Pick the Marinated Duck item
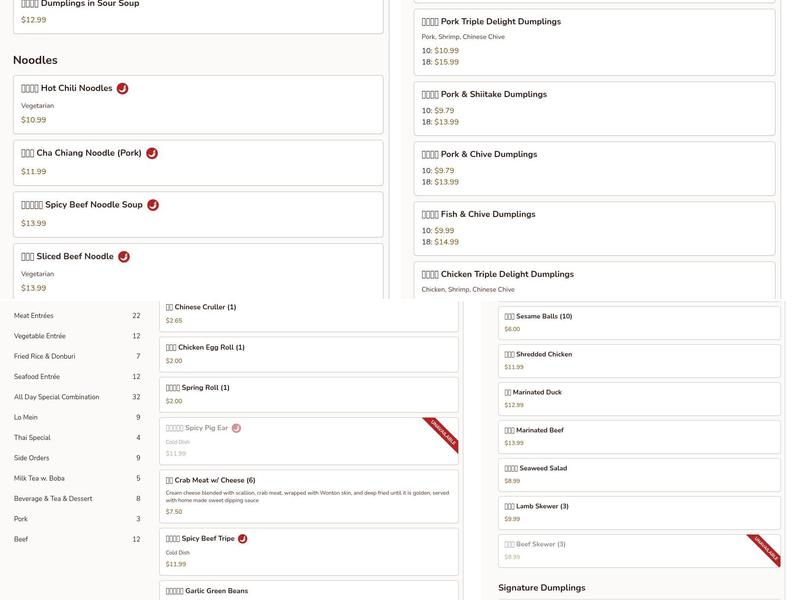Viewport: 800px width, 600px height. click(x=639, y=399)
